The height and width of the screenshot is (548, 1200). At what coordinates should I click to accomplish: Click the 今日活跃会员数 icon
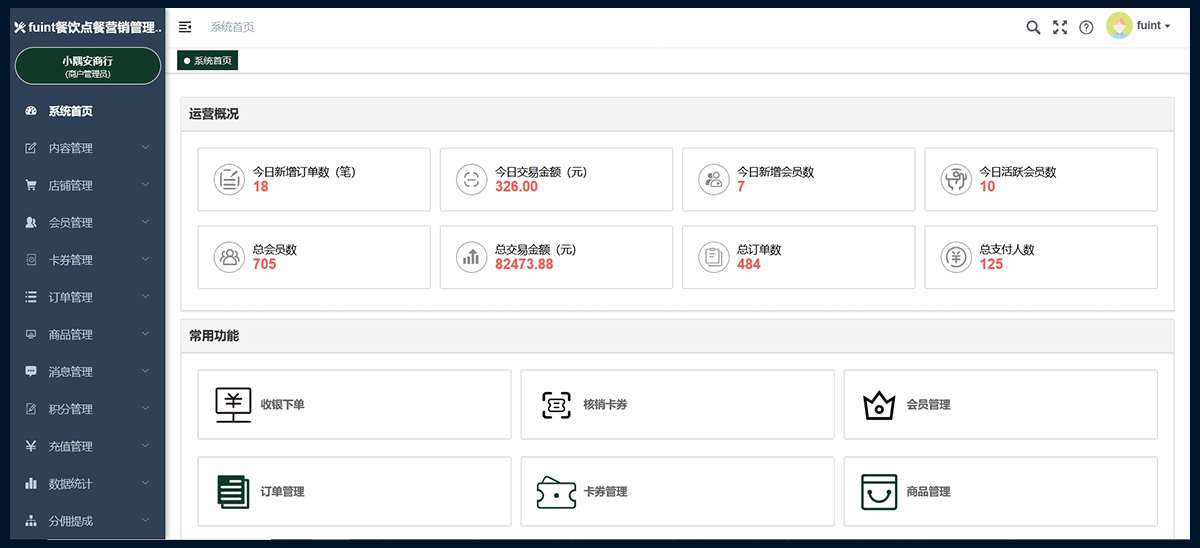click(x=956, y=180)
